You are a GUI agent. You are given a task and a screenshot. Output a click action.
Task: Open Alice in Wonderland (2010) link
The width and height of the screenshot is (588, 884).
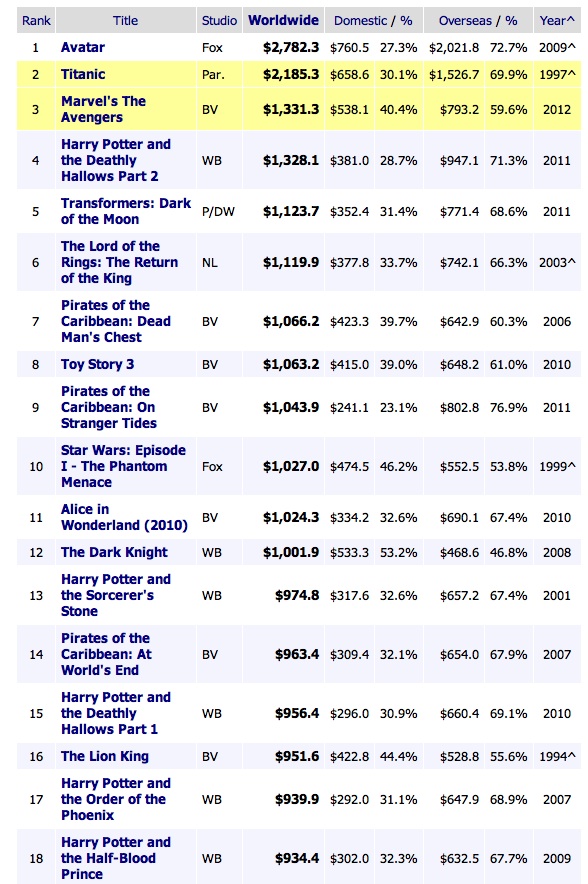(124, 518)
